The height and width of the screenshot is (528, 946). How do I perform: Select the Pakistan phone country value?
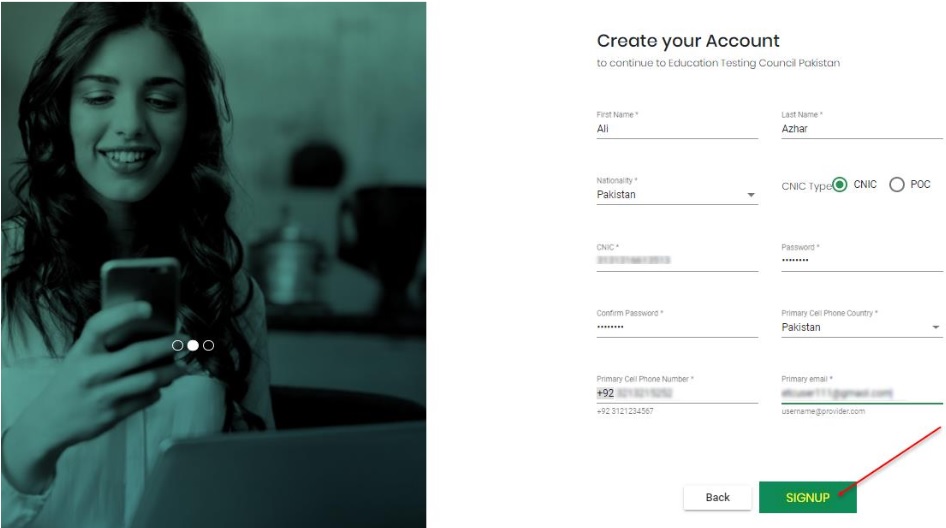(x=801, y=327)
